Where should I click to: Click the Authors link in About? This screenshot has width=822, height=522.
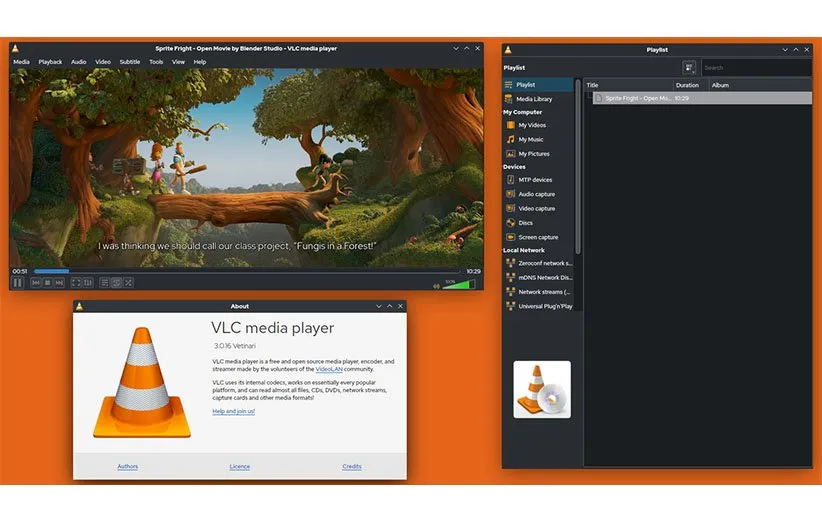(x=128, y=467)
